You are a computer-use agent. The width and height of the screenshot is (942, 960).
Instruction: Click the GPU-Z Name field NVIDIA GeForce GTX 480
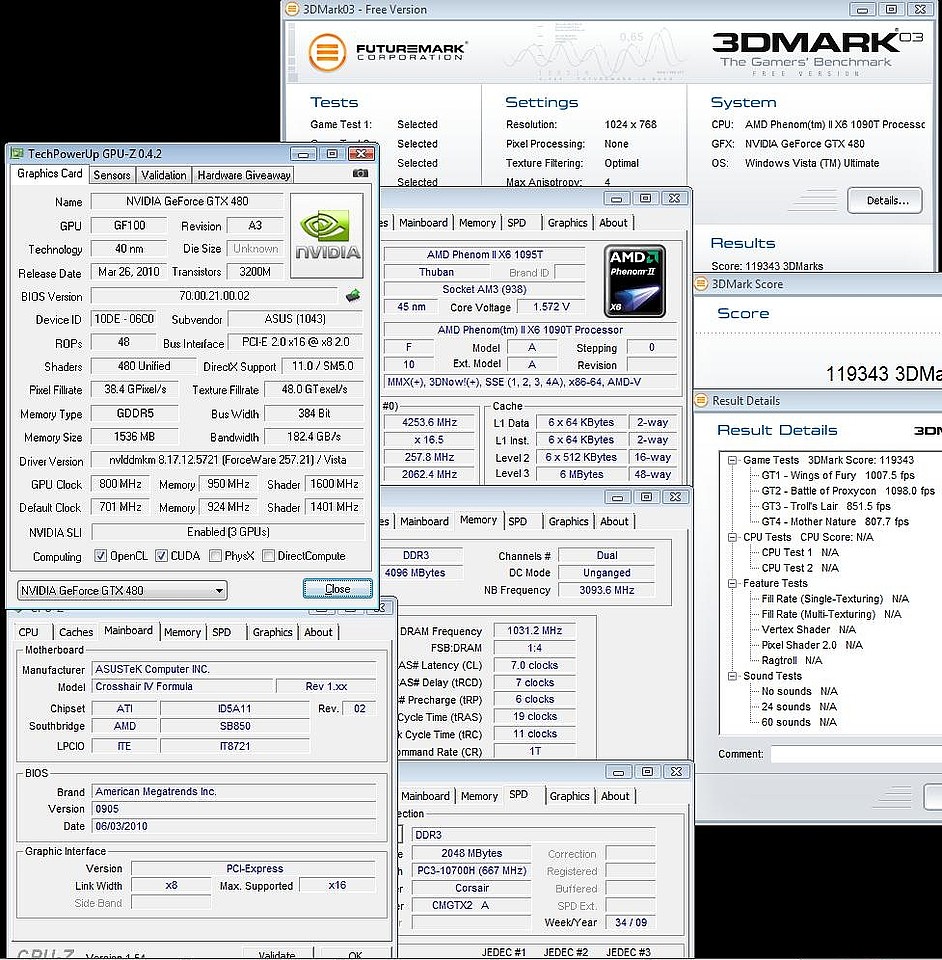click(x=187, y=201)
